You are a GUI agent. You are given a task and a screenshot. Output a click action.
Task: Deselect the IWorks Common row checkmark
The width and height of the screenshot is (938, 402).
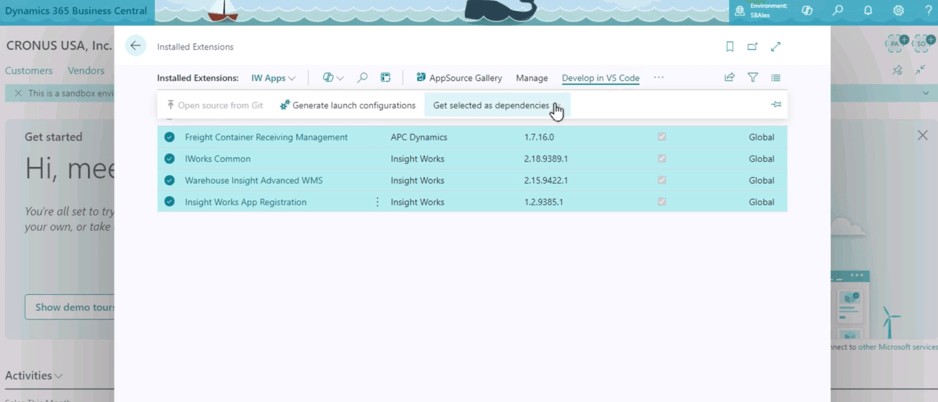pos(169,159)
